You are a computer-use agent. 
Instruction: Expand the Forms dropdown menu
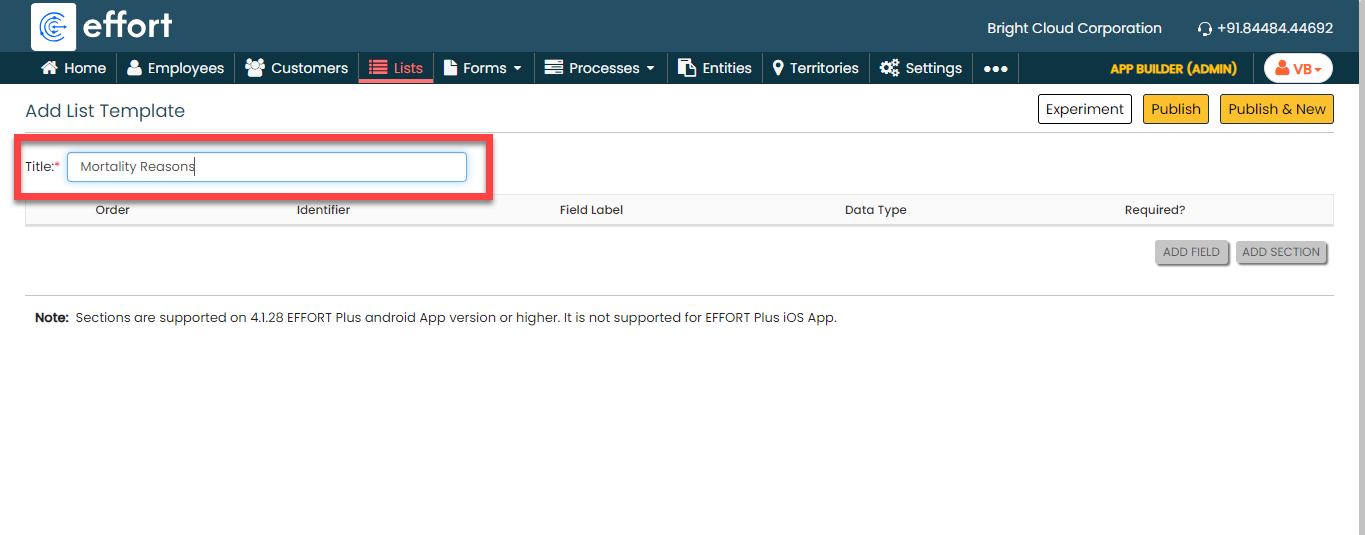click(x=483, y=68)
